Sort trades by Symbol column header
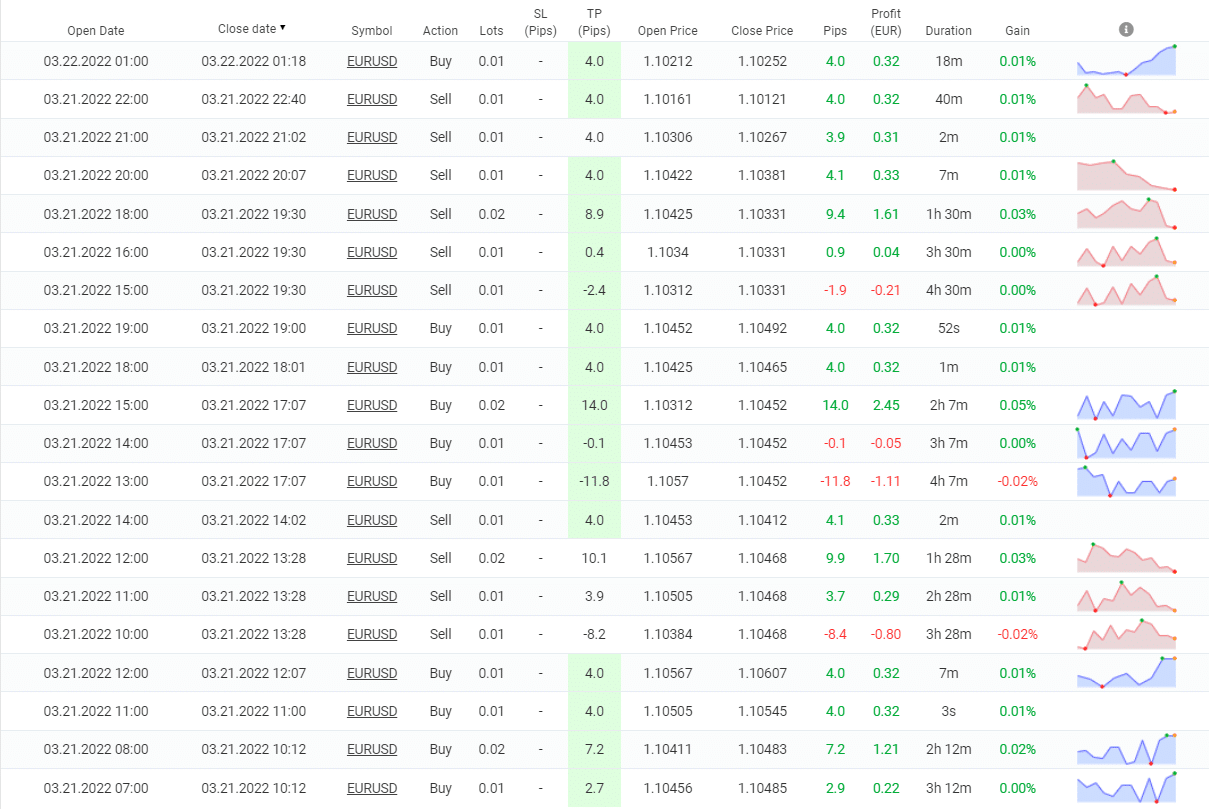Image resolution: width=1209 pixels, height=809 pixels. click(x=372, y=31)
